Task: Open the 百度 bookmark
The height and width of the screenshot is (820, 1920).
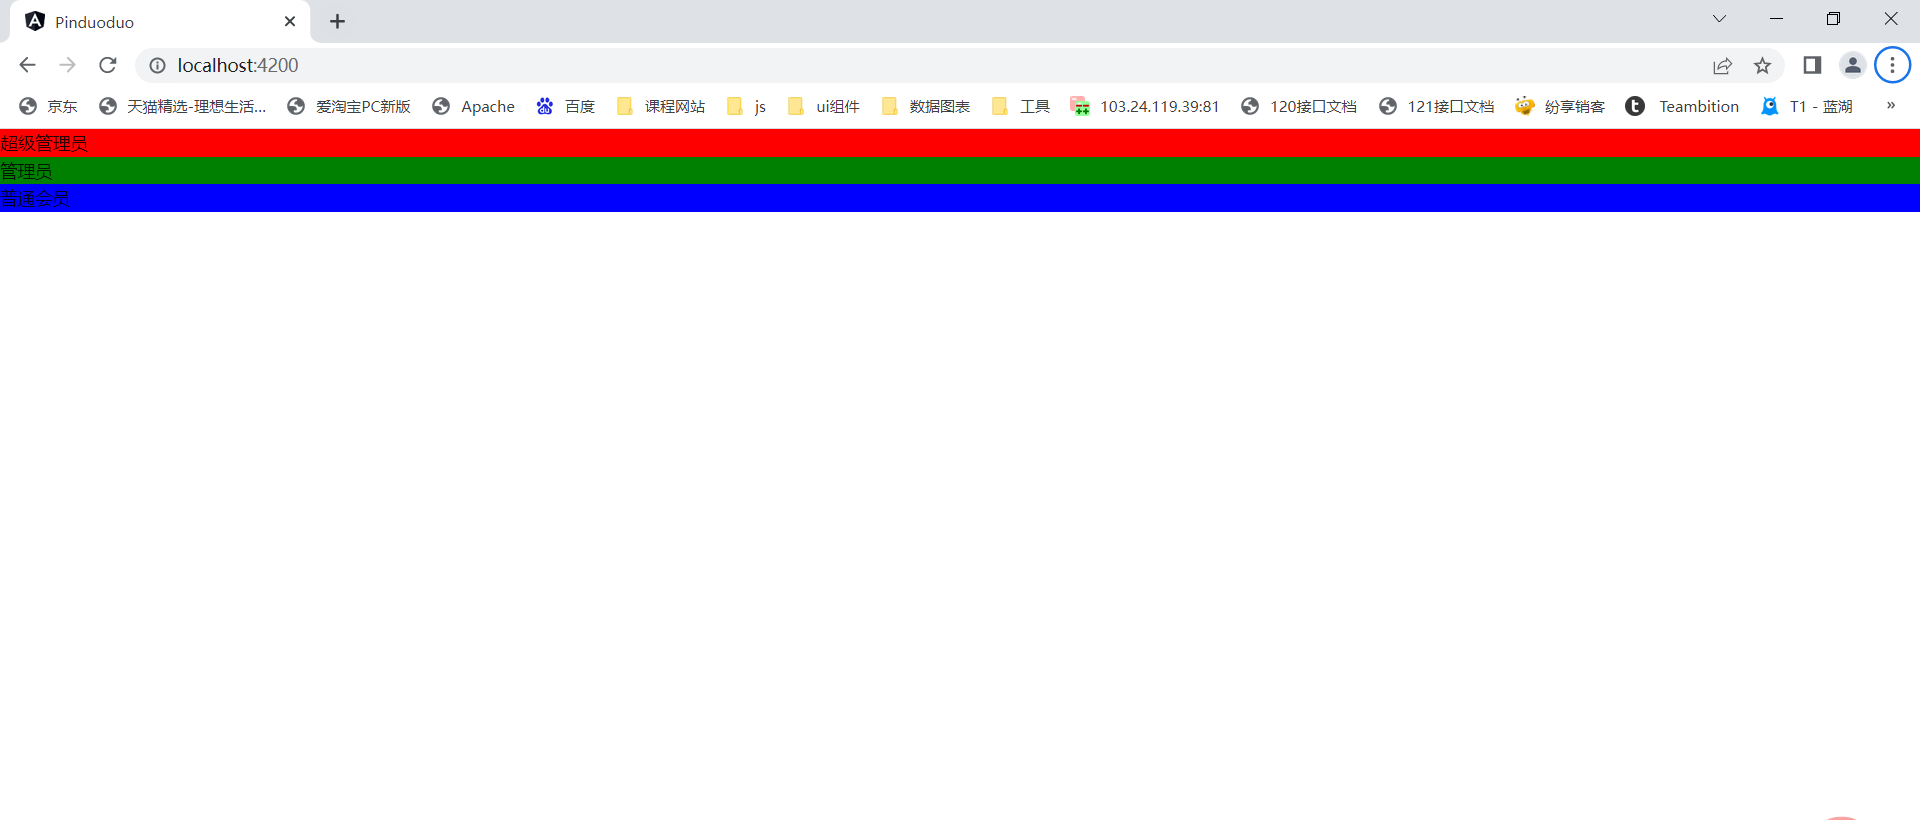Action: point(566,106)
